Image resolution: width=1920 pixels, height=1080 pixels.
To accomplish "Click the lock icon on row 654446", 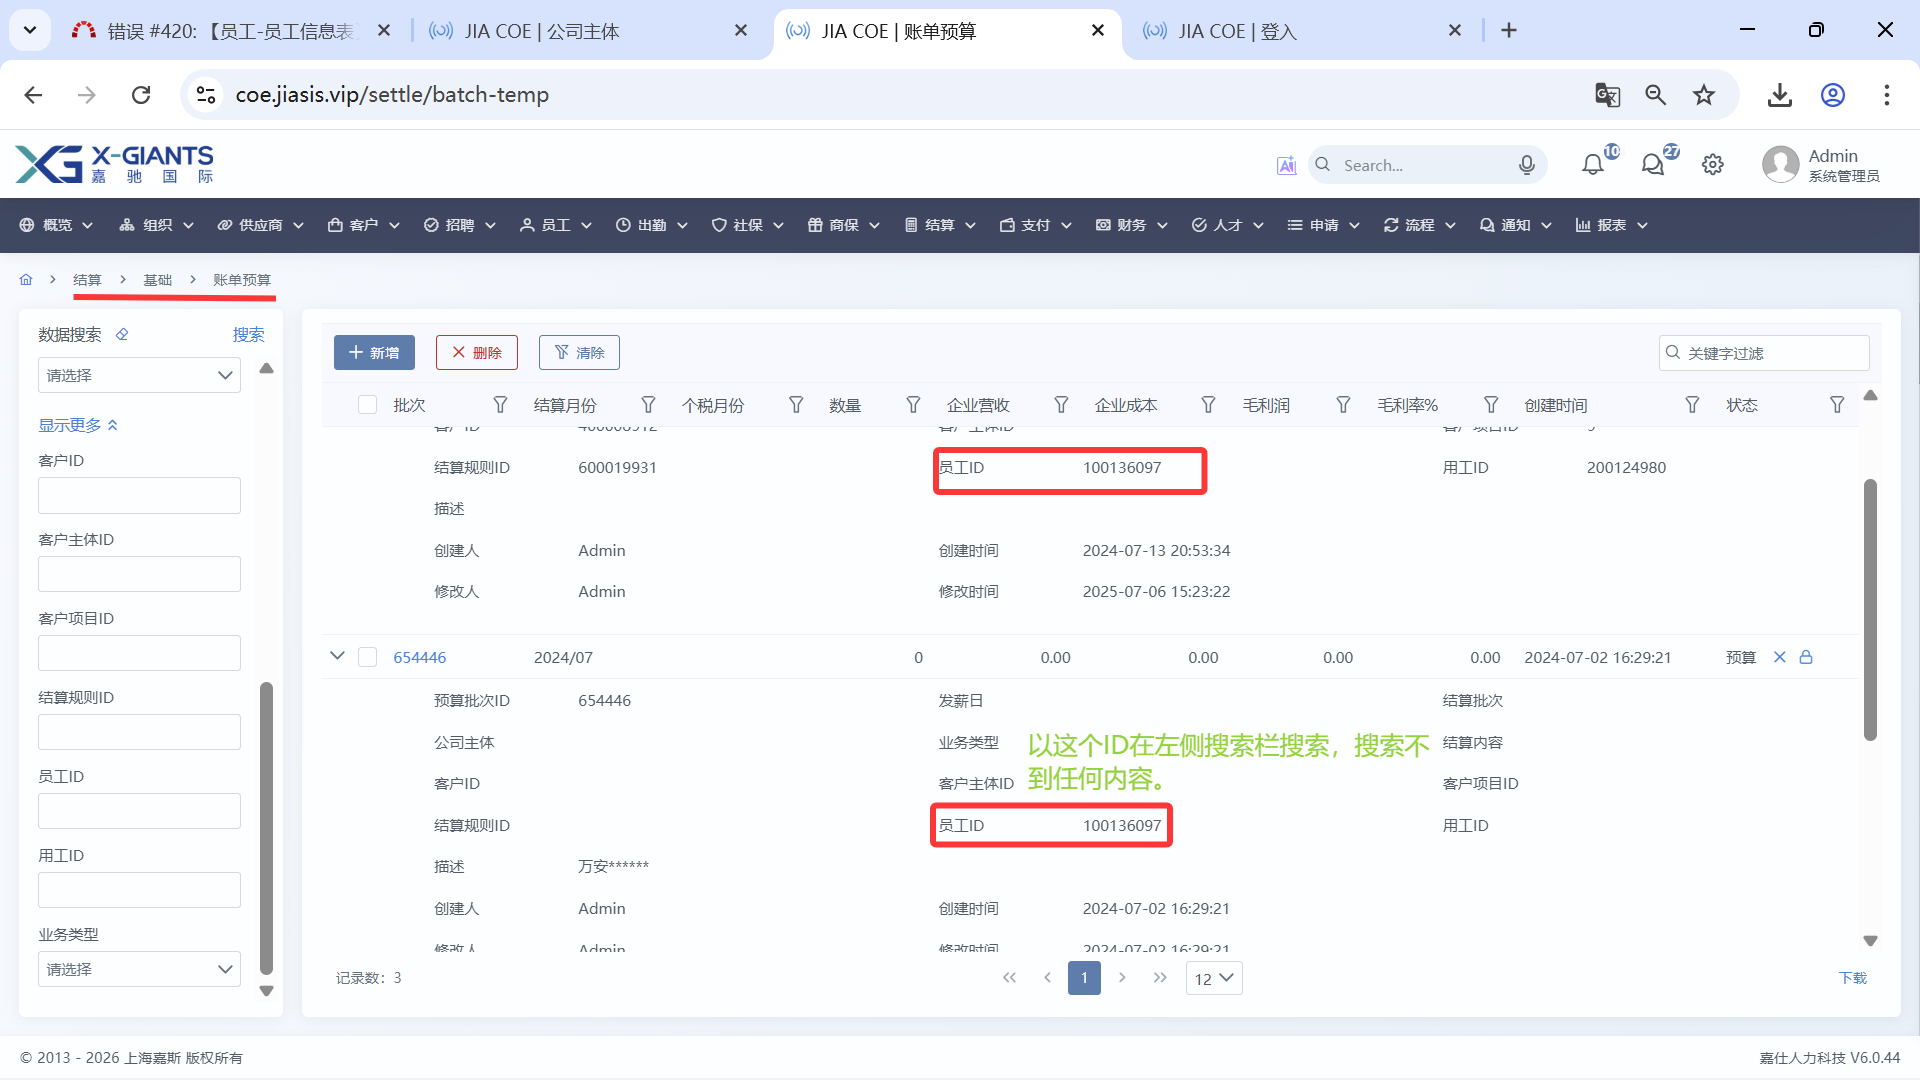I will tap(1806, 657).
